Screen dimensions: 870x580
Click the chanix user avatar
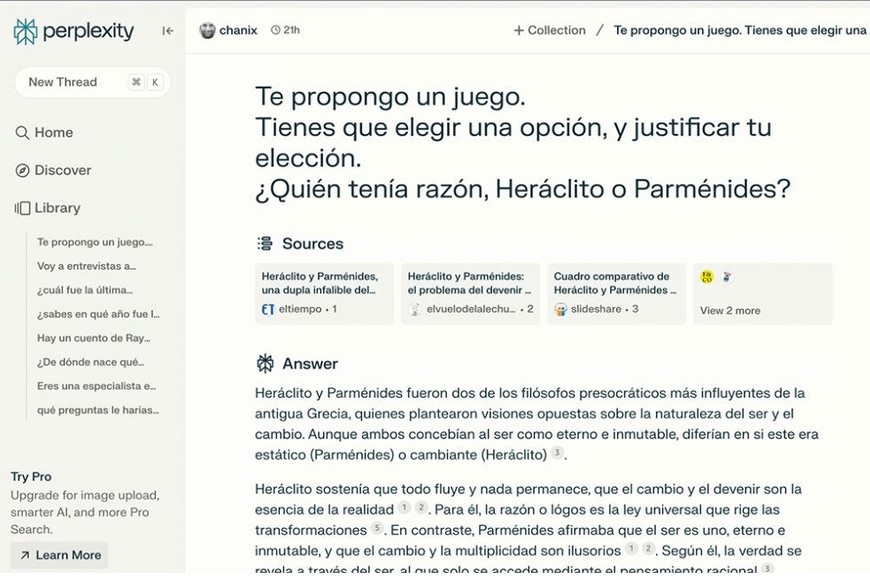tap(208, 30)
